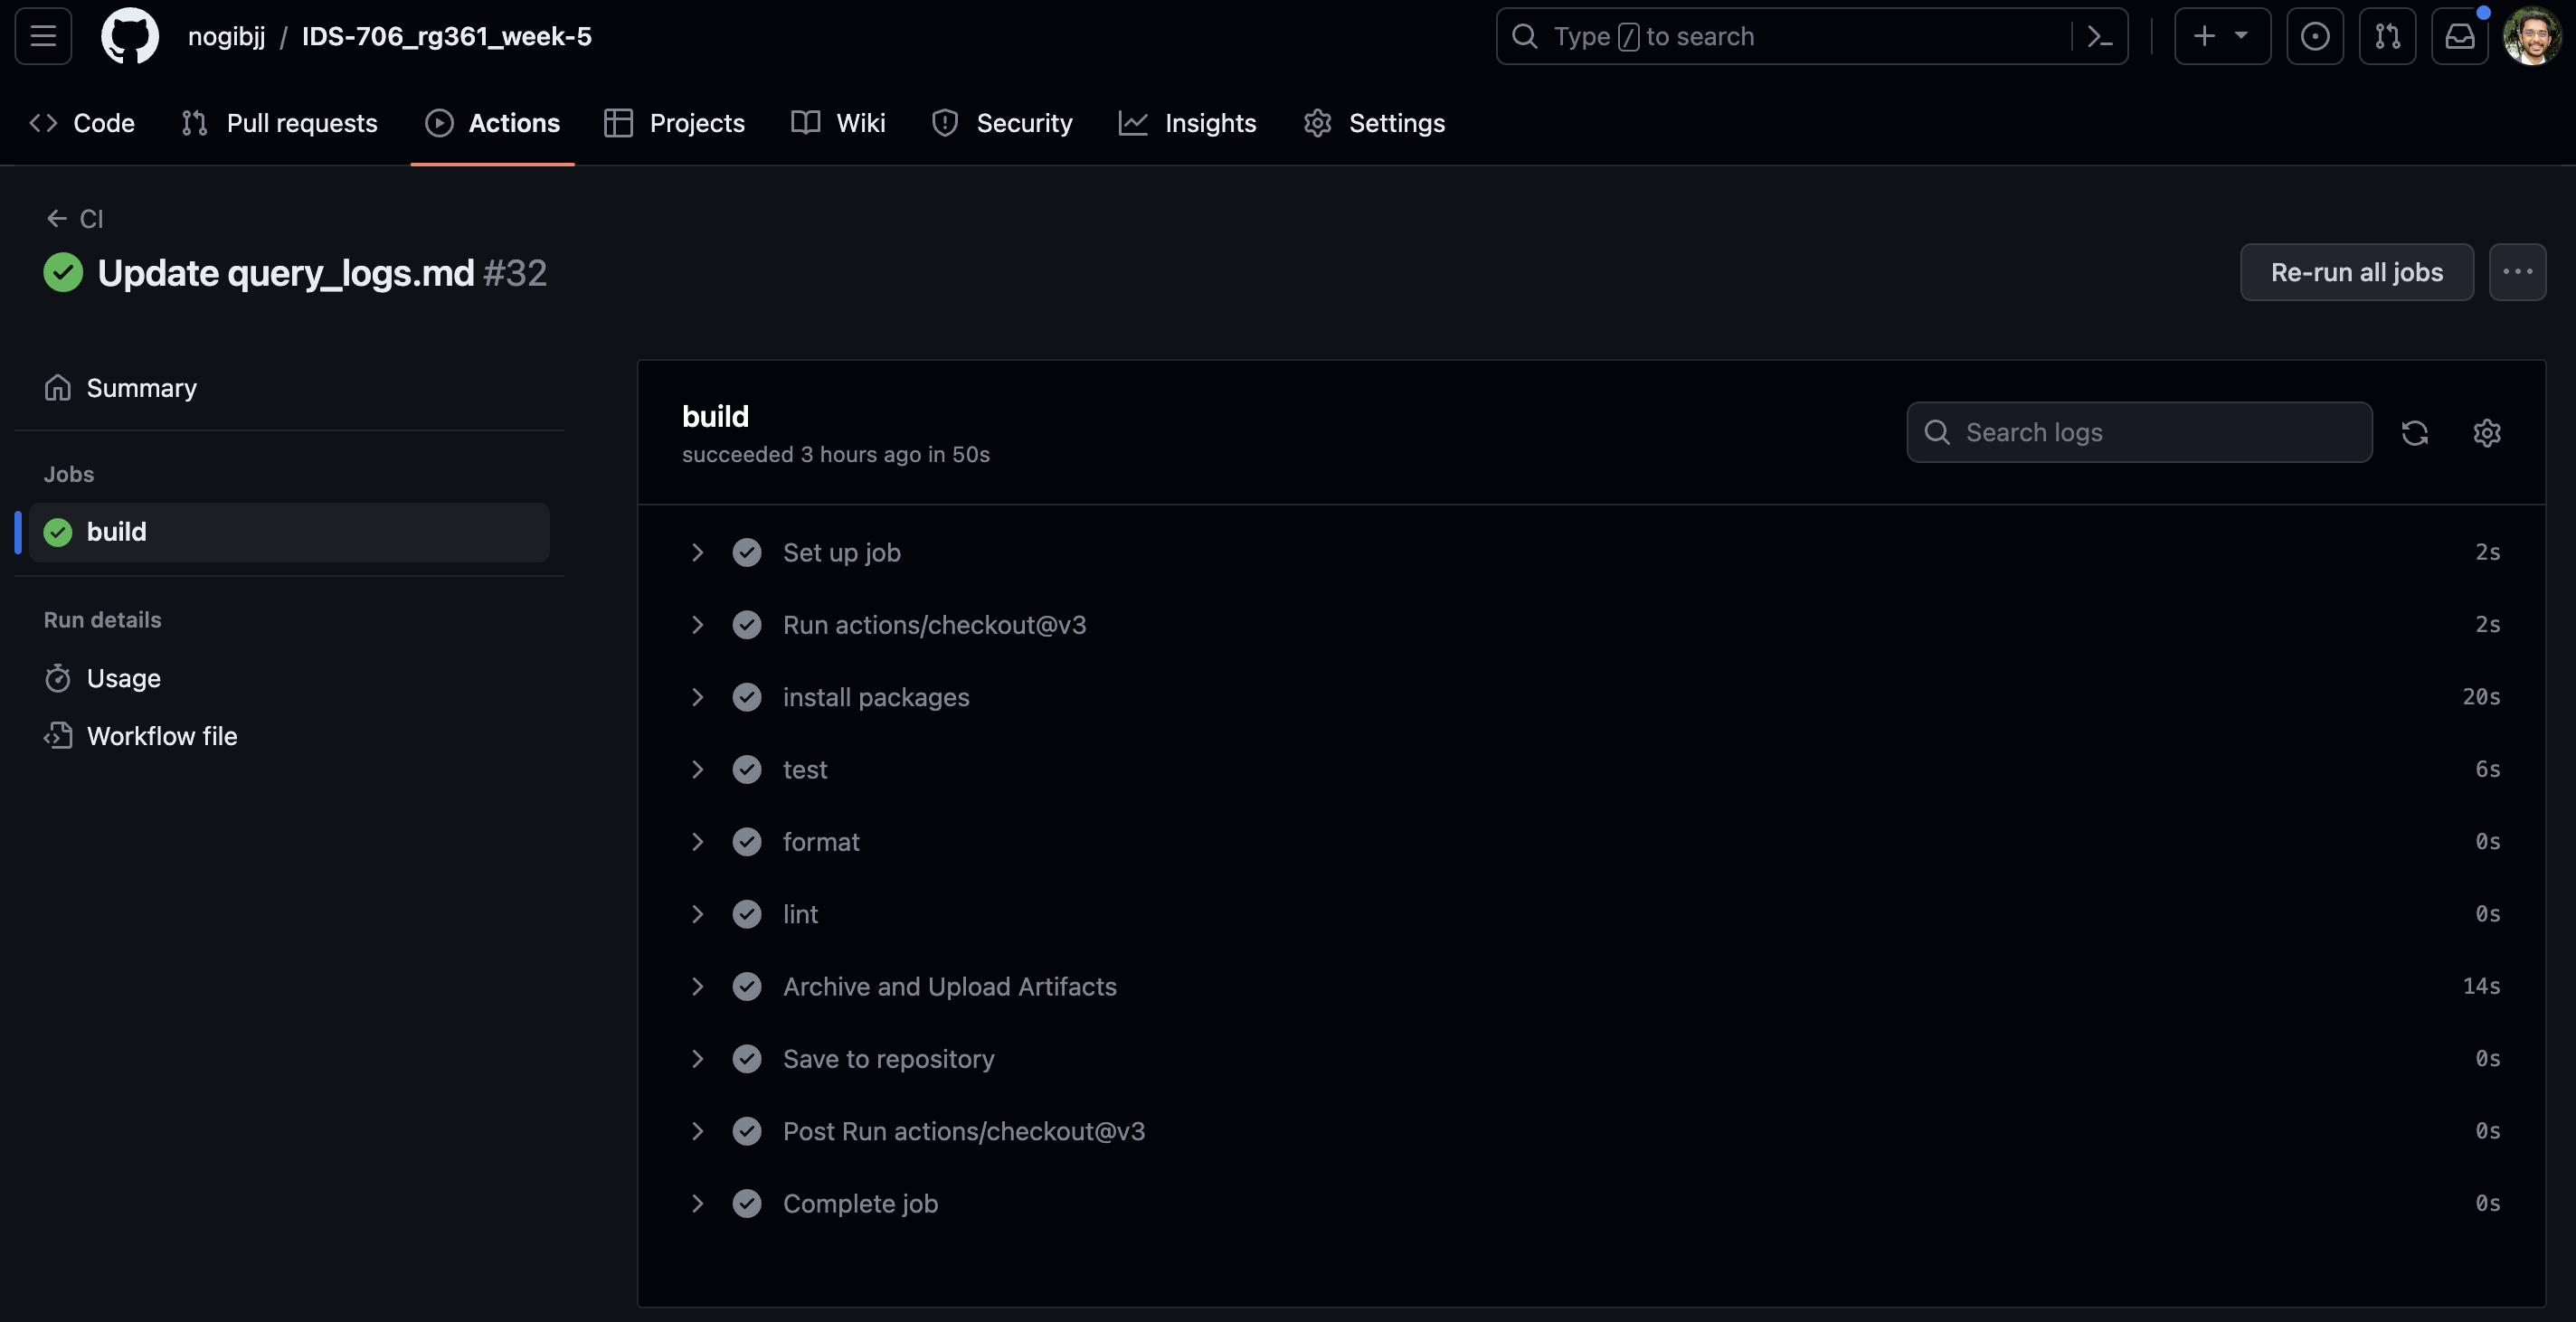Open the issues icon in header
The height and width of the screenshot is (1322, 2576).
pos(2314,37)
